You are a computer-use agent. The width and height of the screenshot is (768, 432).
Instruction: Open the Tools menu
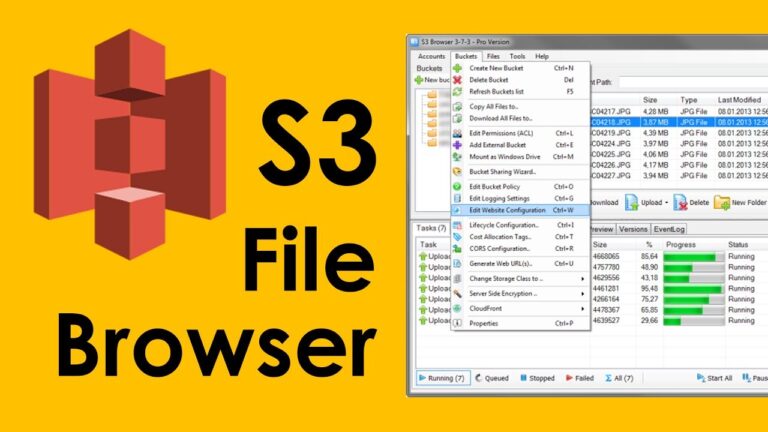pos(517,56)
